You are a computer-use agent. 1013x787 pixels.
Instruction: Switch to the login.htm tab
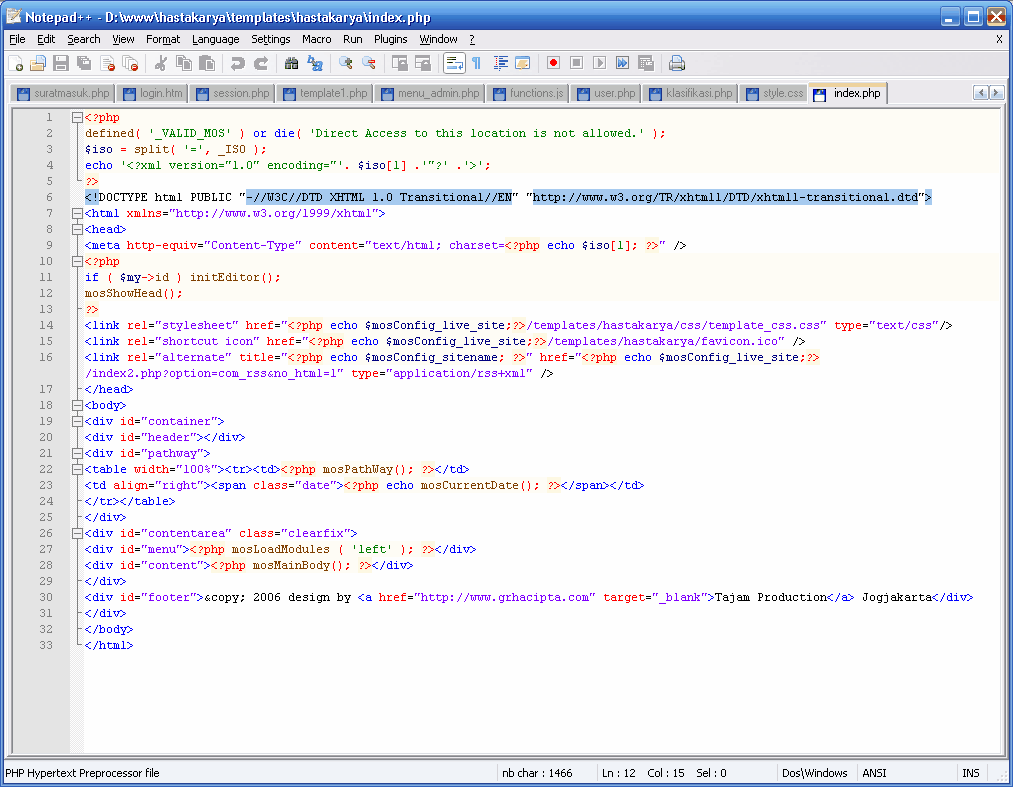[x=153, y=93]
